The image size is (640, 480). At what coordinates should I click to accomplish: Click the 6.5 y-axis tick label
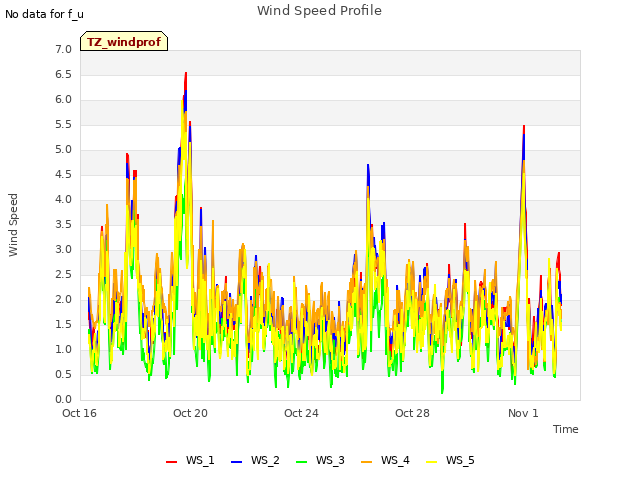63,75
